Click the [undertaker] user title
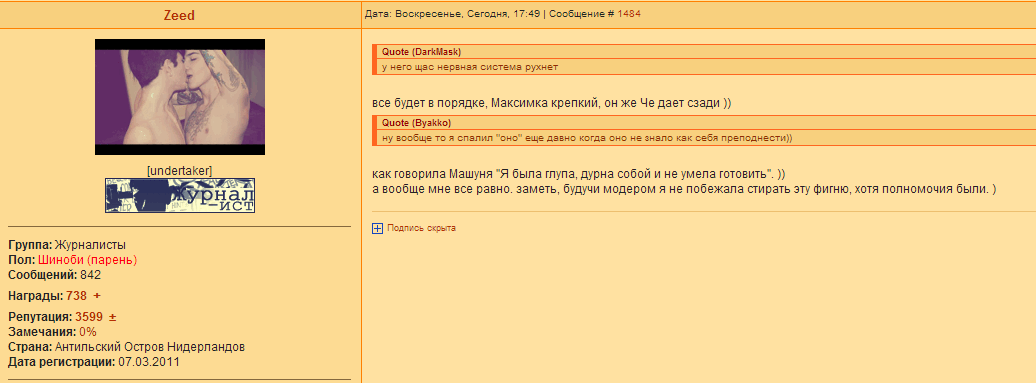The width and height of the screenshot is (1036, 383). (x=180, y=170)
